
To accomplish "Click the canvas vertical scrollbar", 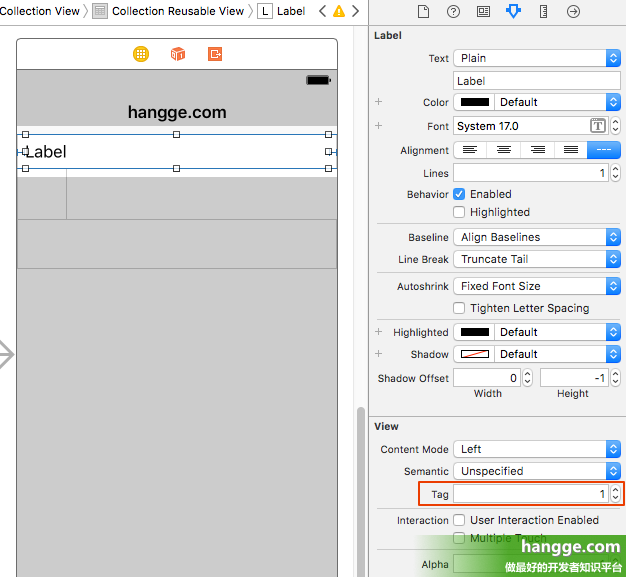I will [x=361, y=491].
